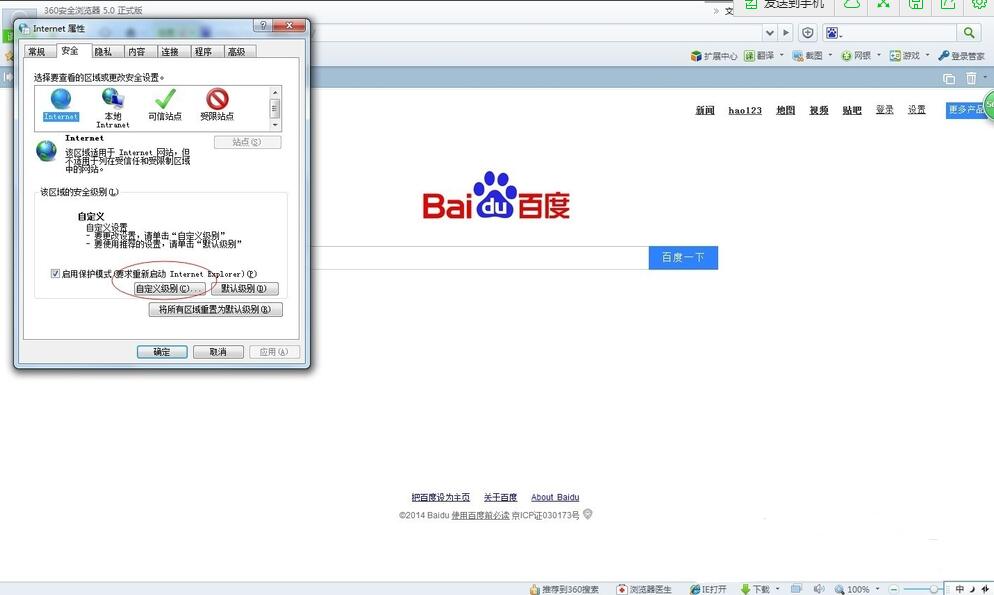Click the window icon left of speaker in status bar
The height and width of the screenshot is (595, 994).
796,589
